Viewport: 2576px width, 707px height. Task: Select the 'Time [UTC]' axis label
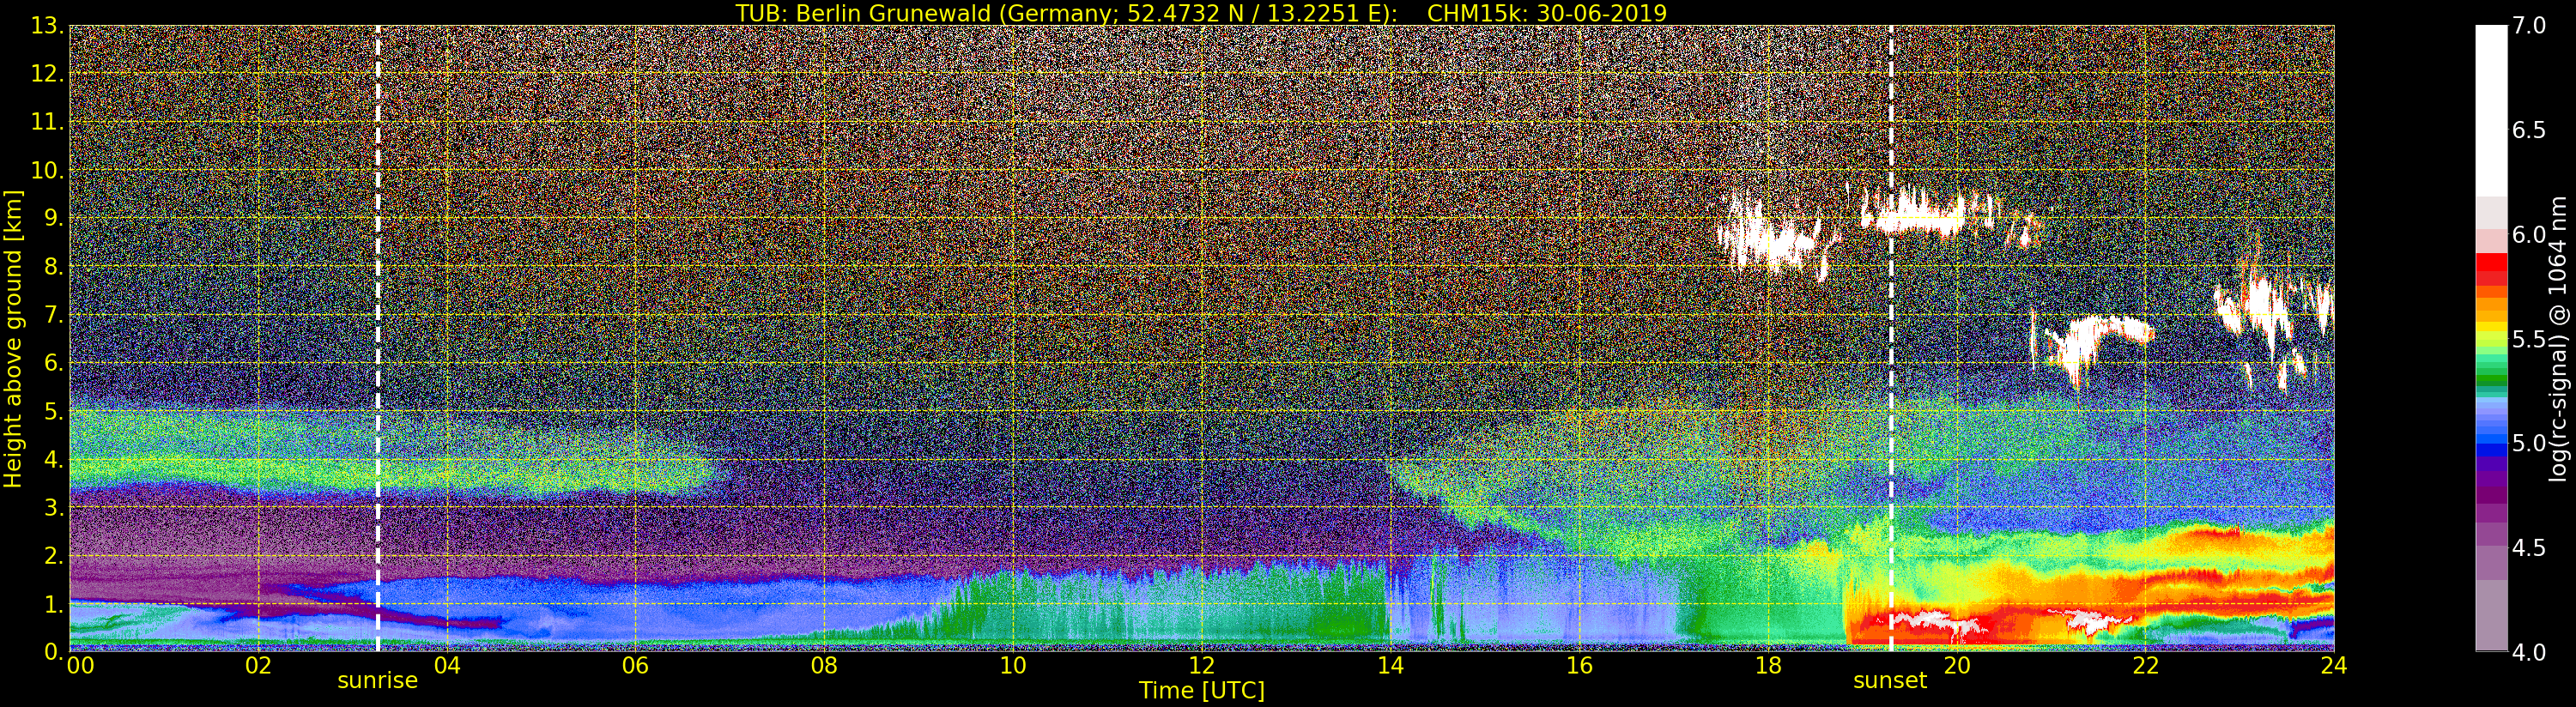[1202, 691]
